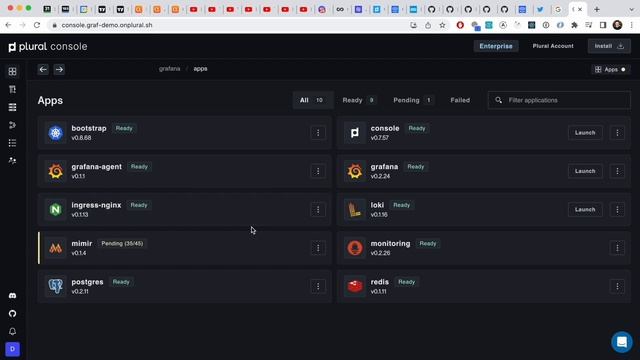This screenshot has width=640, height=360.
Task: Open the nodes stack icon in sidebar
Action: (12, 107)
